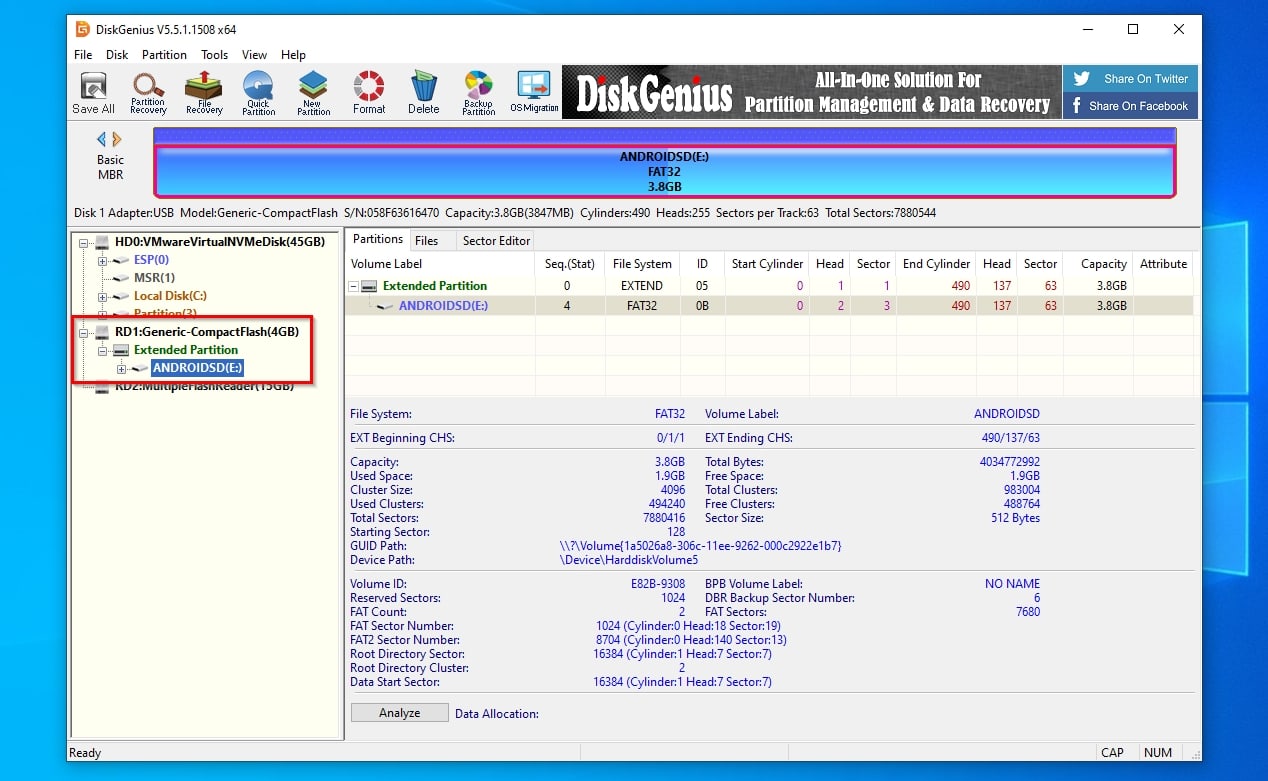Click the RD2 MultipleFlashReader disk icon
This screenshot has width=1268, height=781.
(101, 387)
